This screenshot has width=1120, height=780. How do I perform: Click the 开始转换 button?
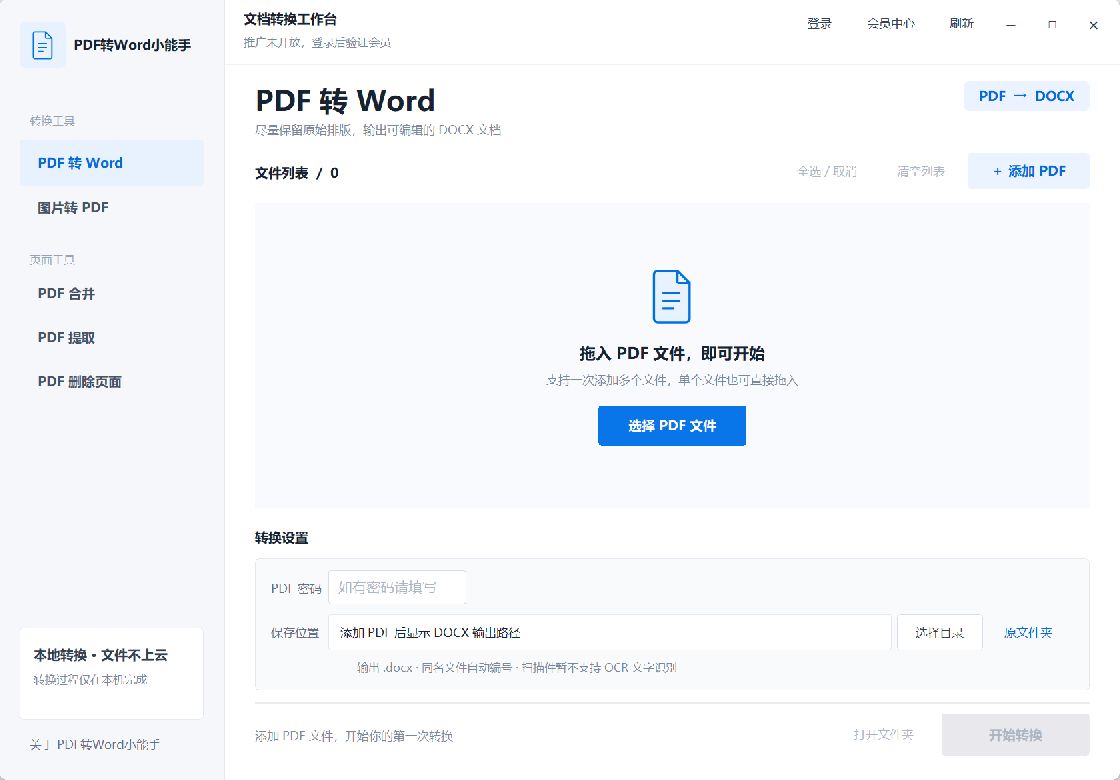(1015, 735)
